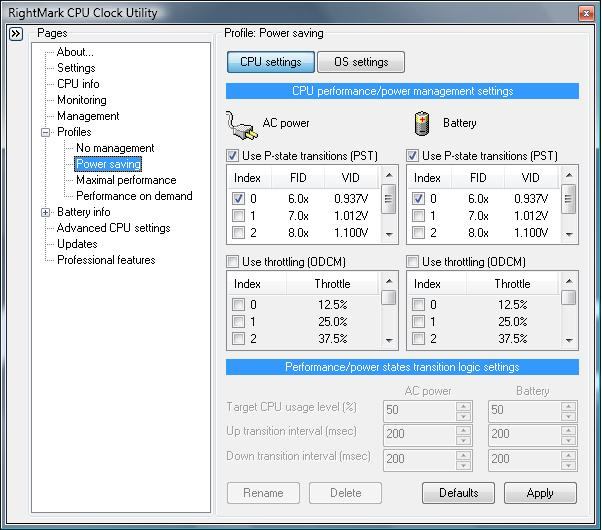Click the Delete button
This screenshot has width=602, height=530.
[x=346, y=493]
